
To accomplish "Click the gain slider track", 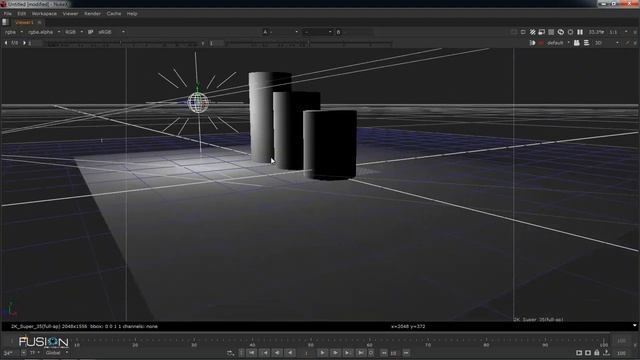I will (x=121, y=43).
